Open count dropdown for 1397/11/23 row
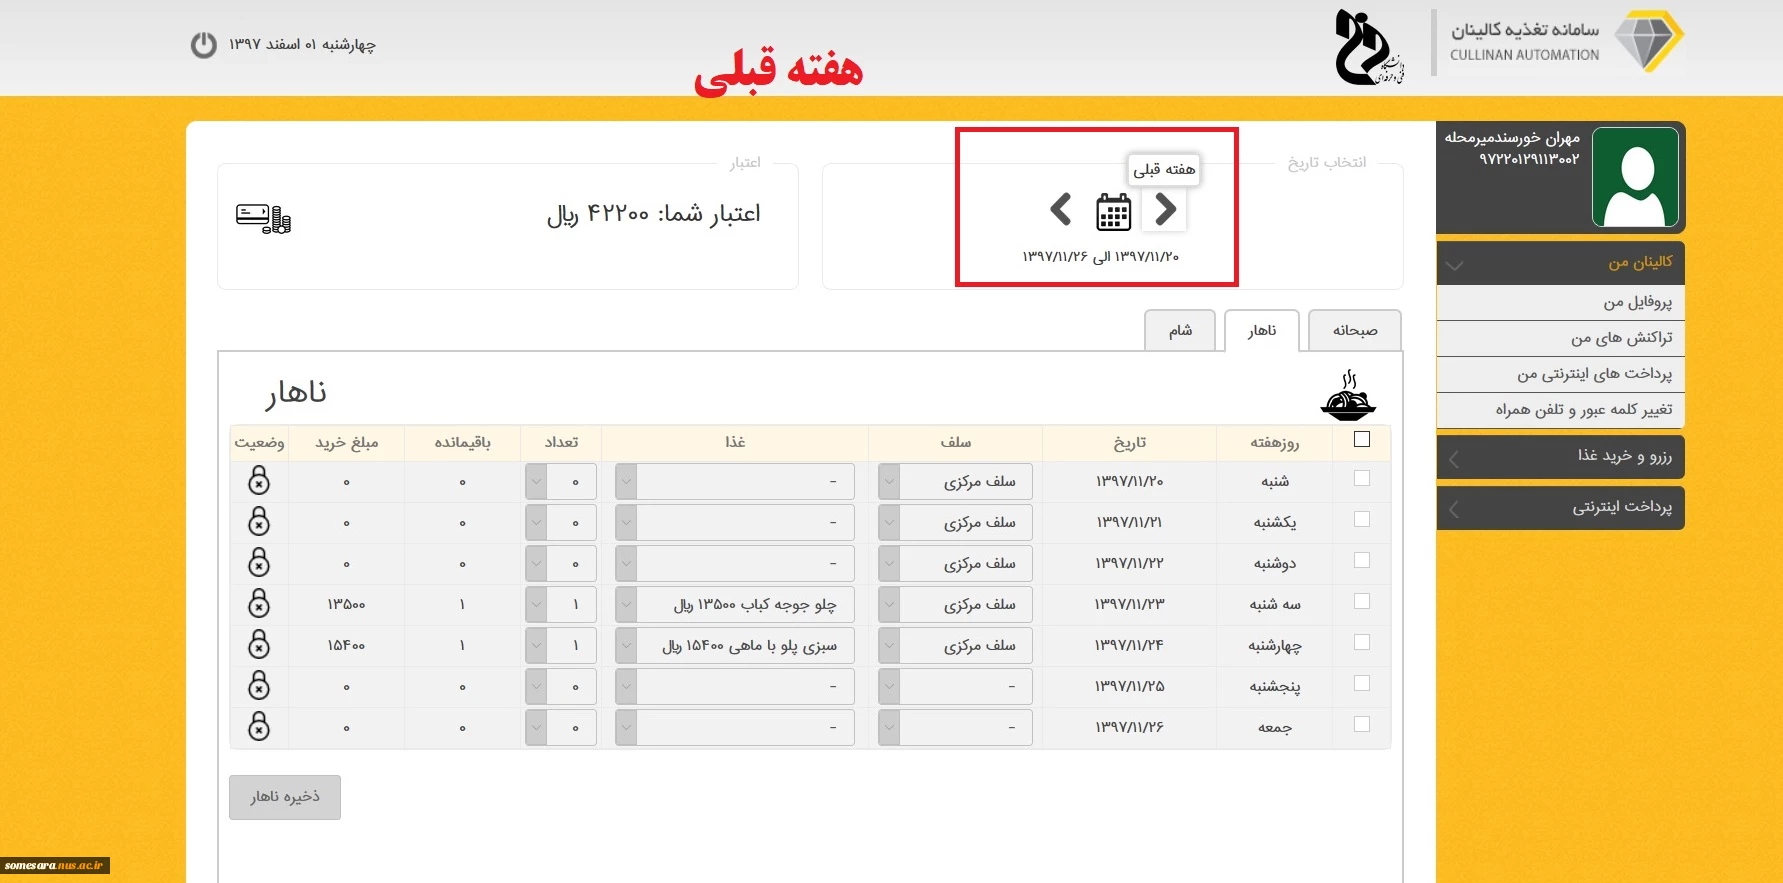Screen dimensions: 1783x883 click(561, 605)
